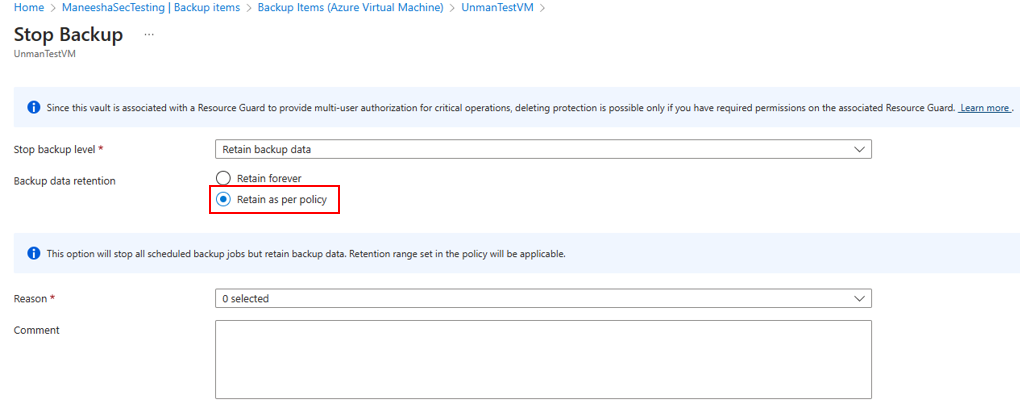Click the Stop Backup page title

coord(68,35)
